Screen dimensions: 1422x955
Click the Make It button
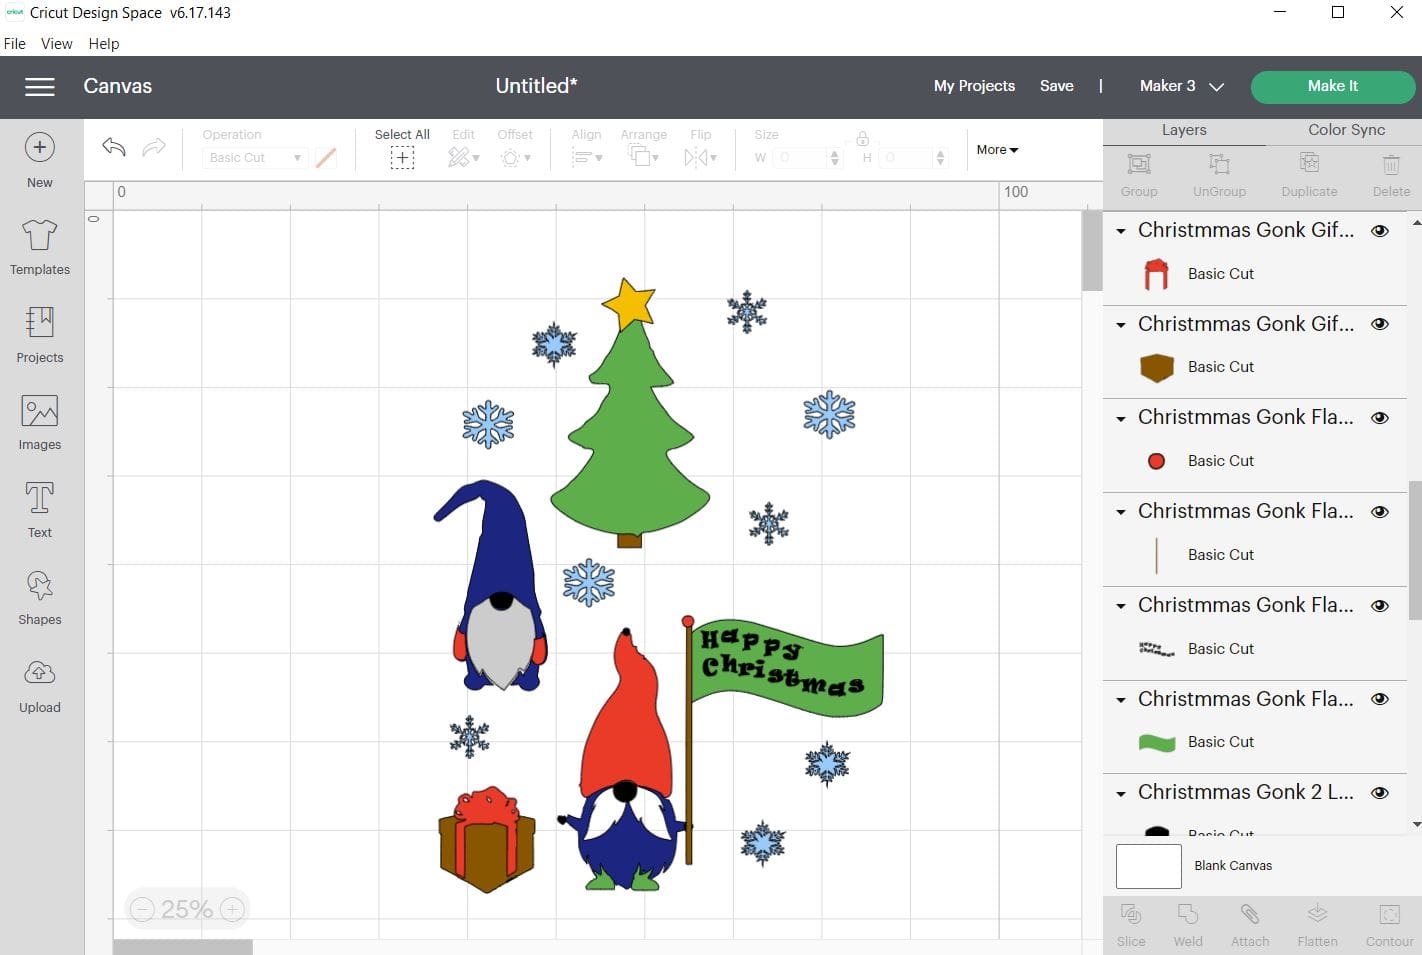(x=1332, y=86)
